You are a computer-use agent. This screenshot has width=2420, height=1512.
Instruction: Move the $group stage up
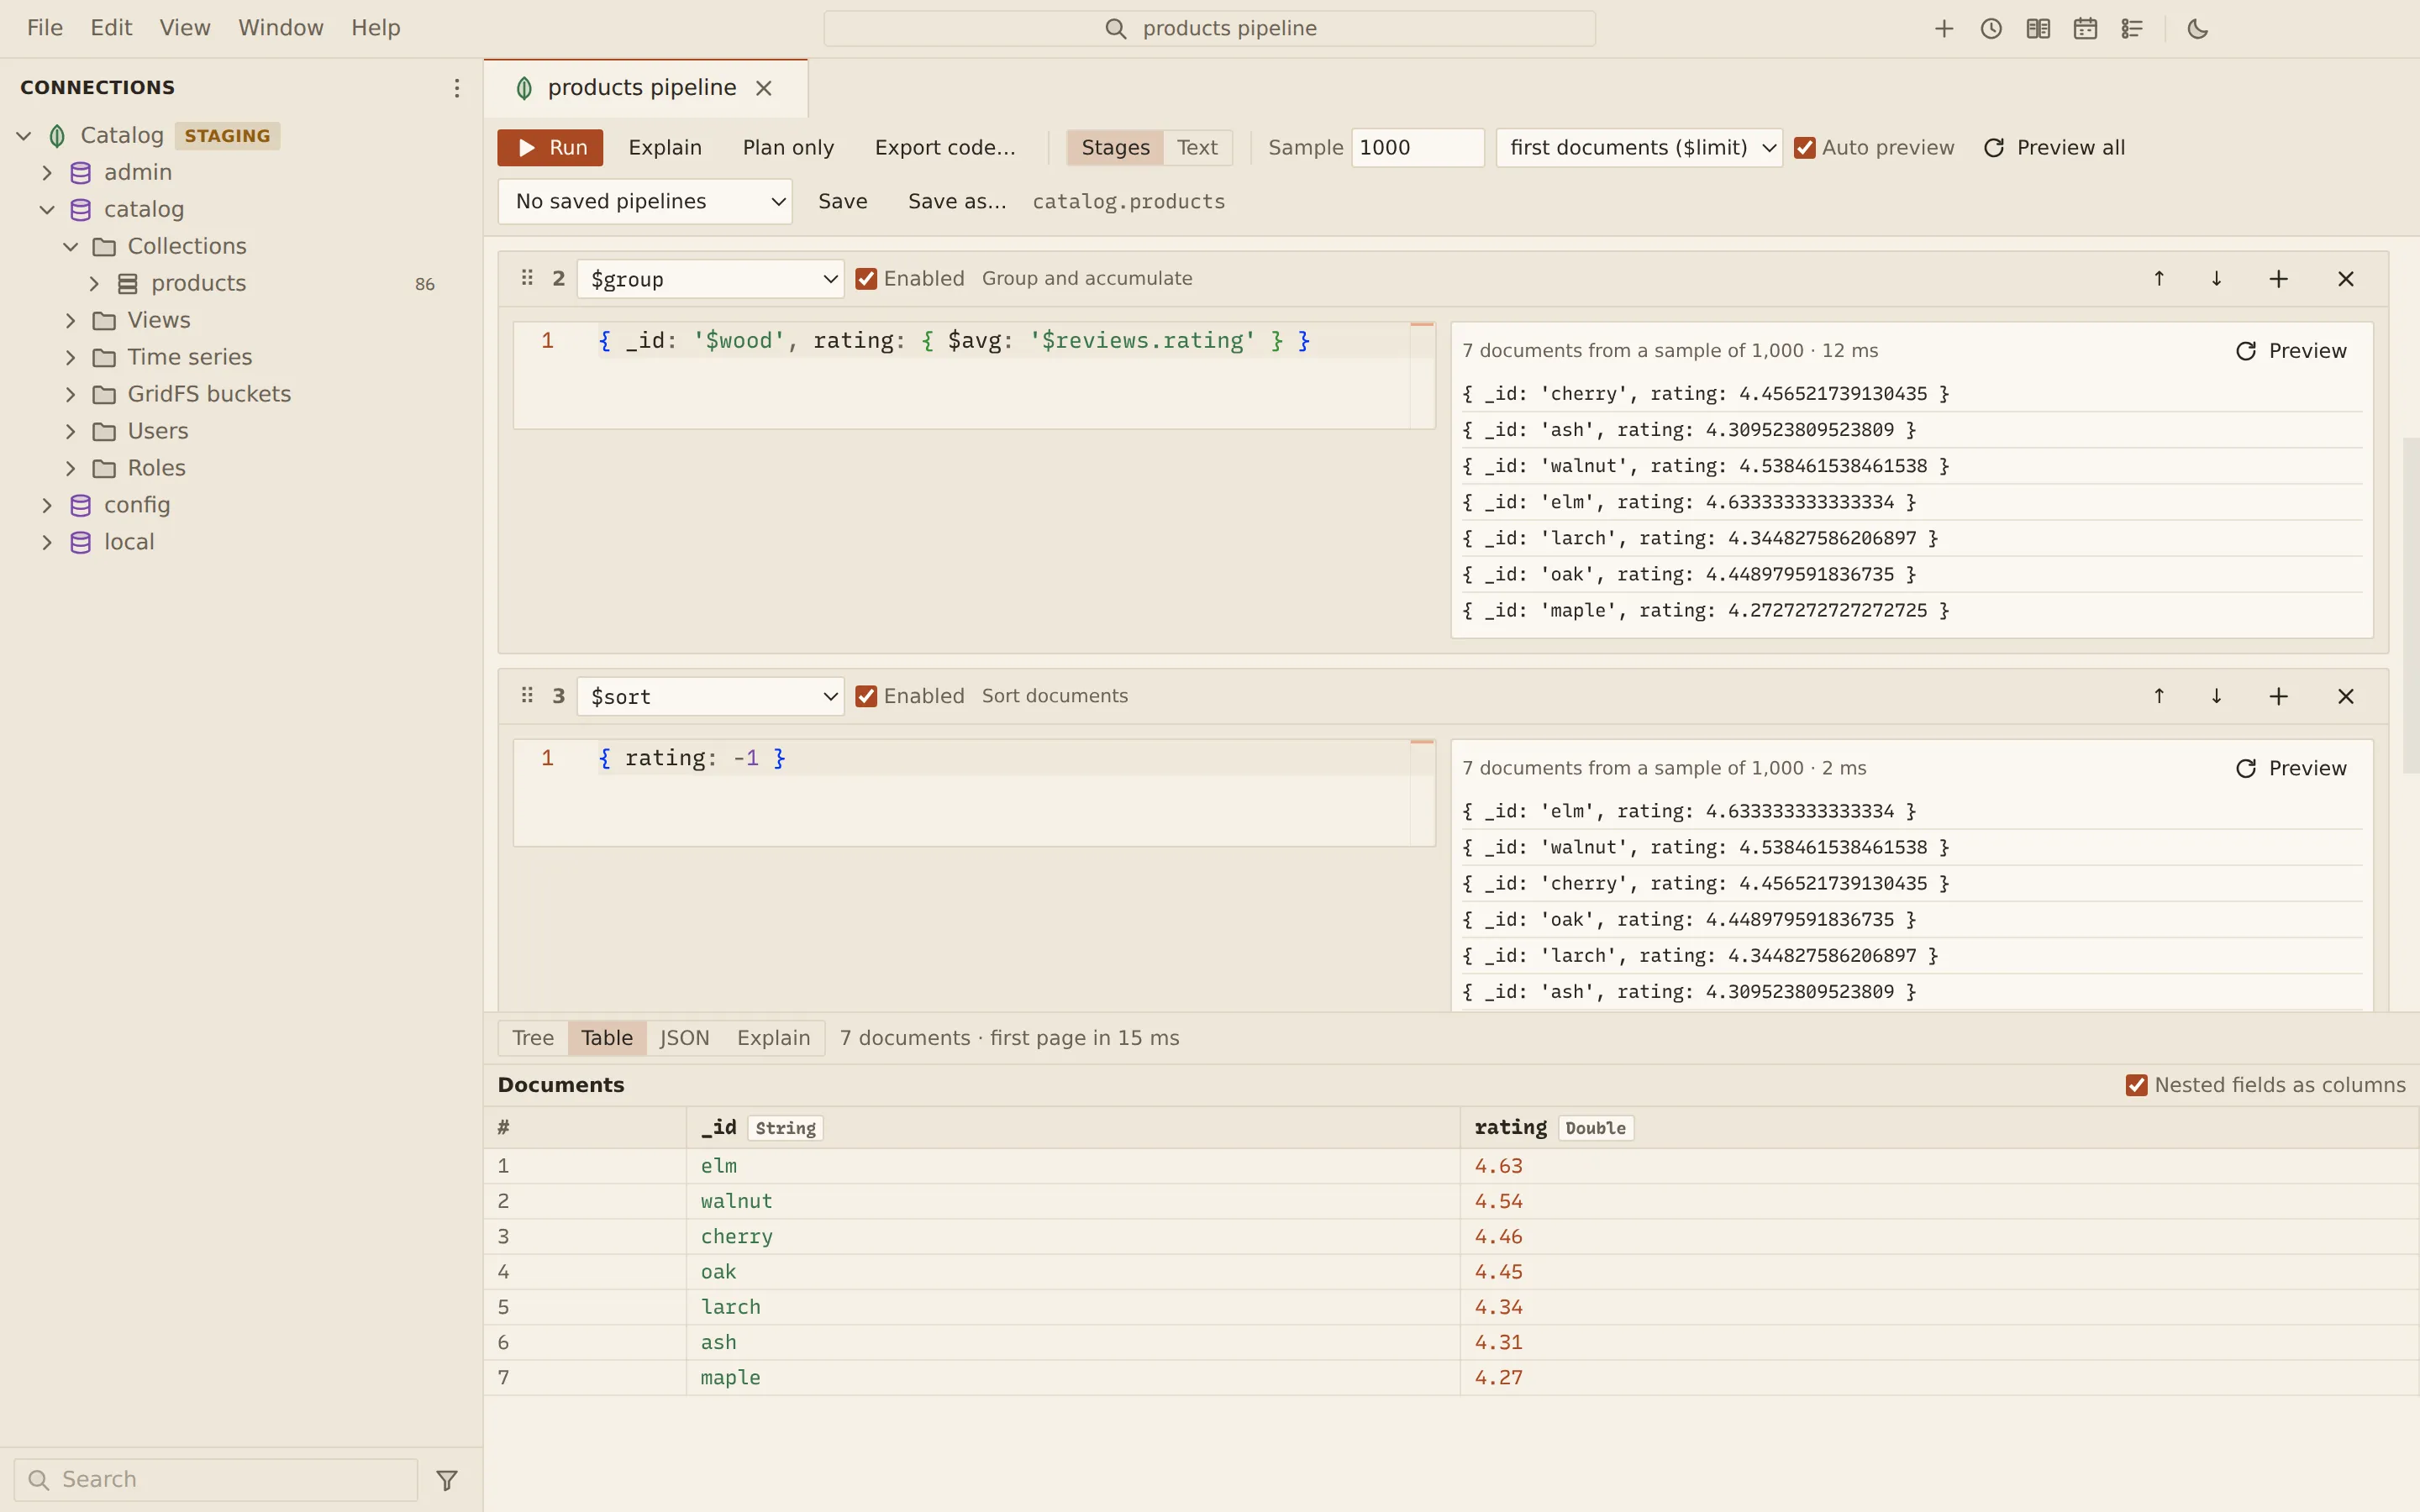point(2159,279)
